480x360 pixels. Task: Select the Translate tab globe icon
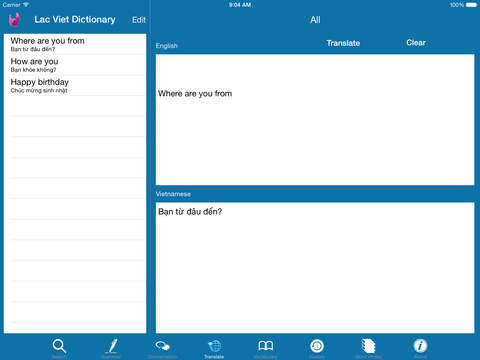click(214, 346)
